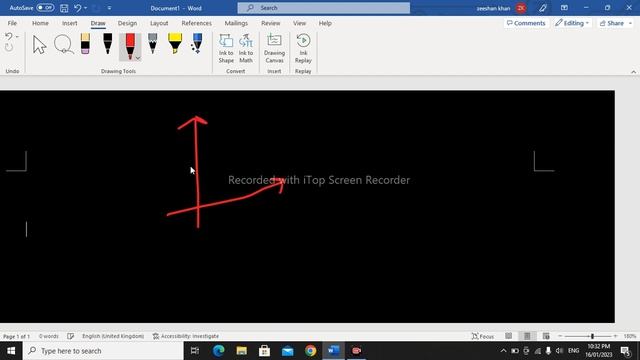Change language English (United Kingdom)

pyautogui.click(x=113, y=336)
